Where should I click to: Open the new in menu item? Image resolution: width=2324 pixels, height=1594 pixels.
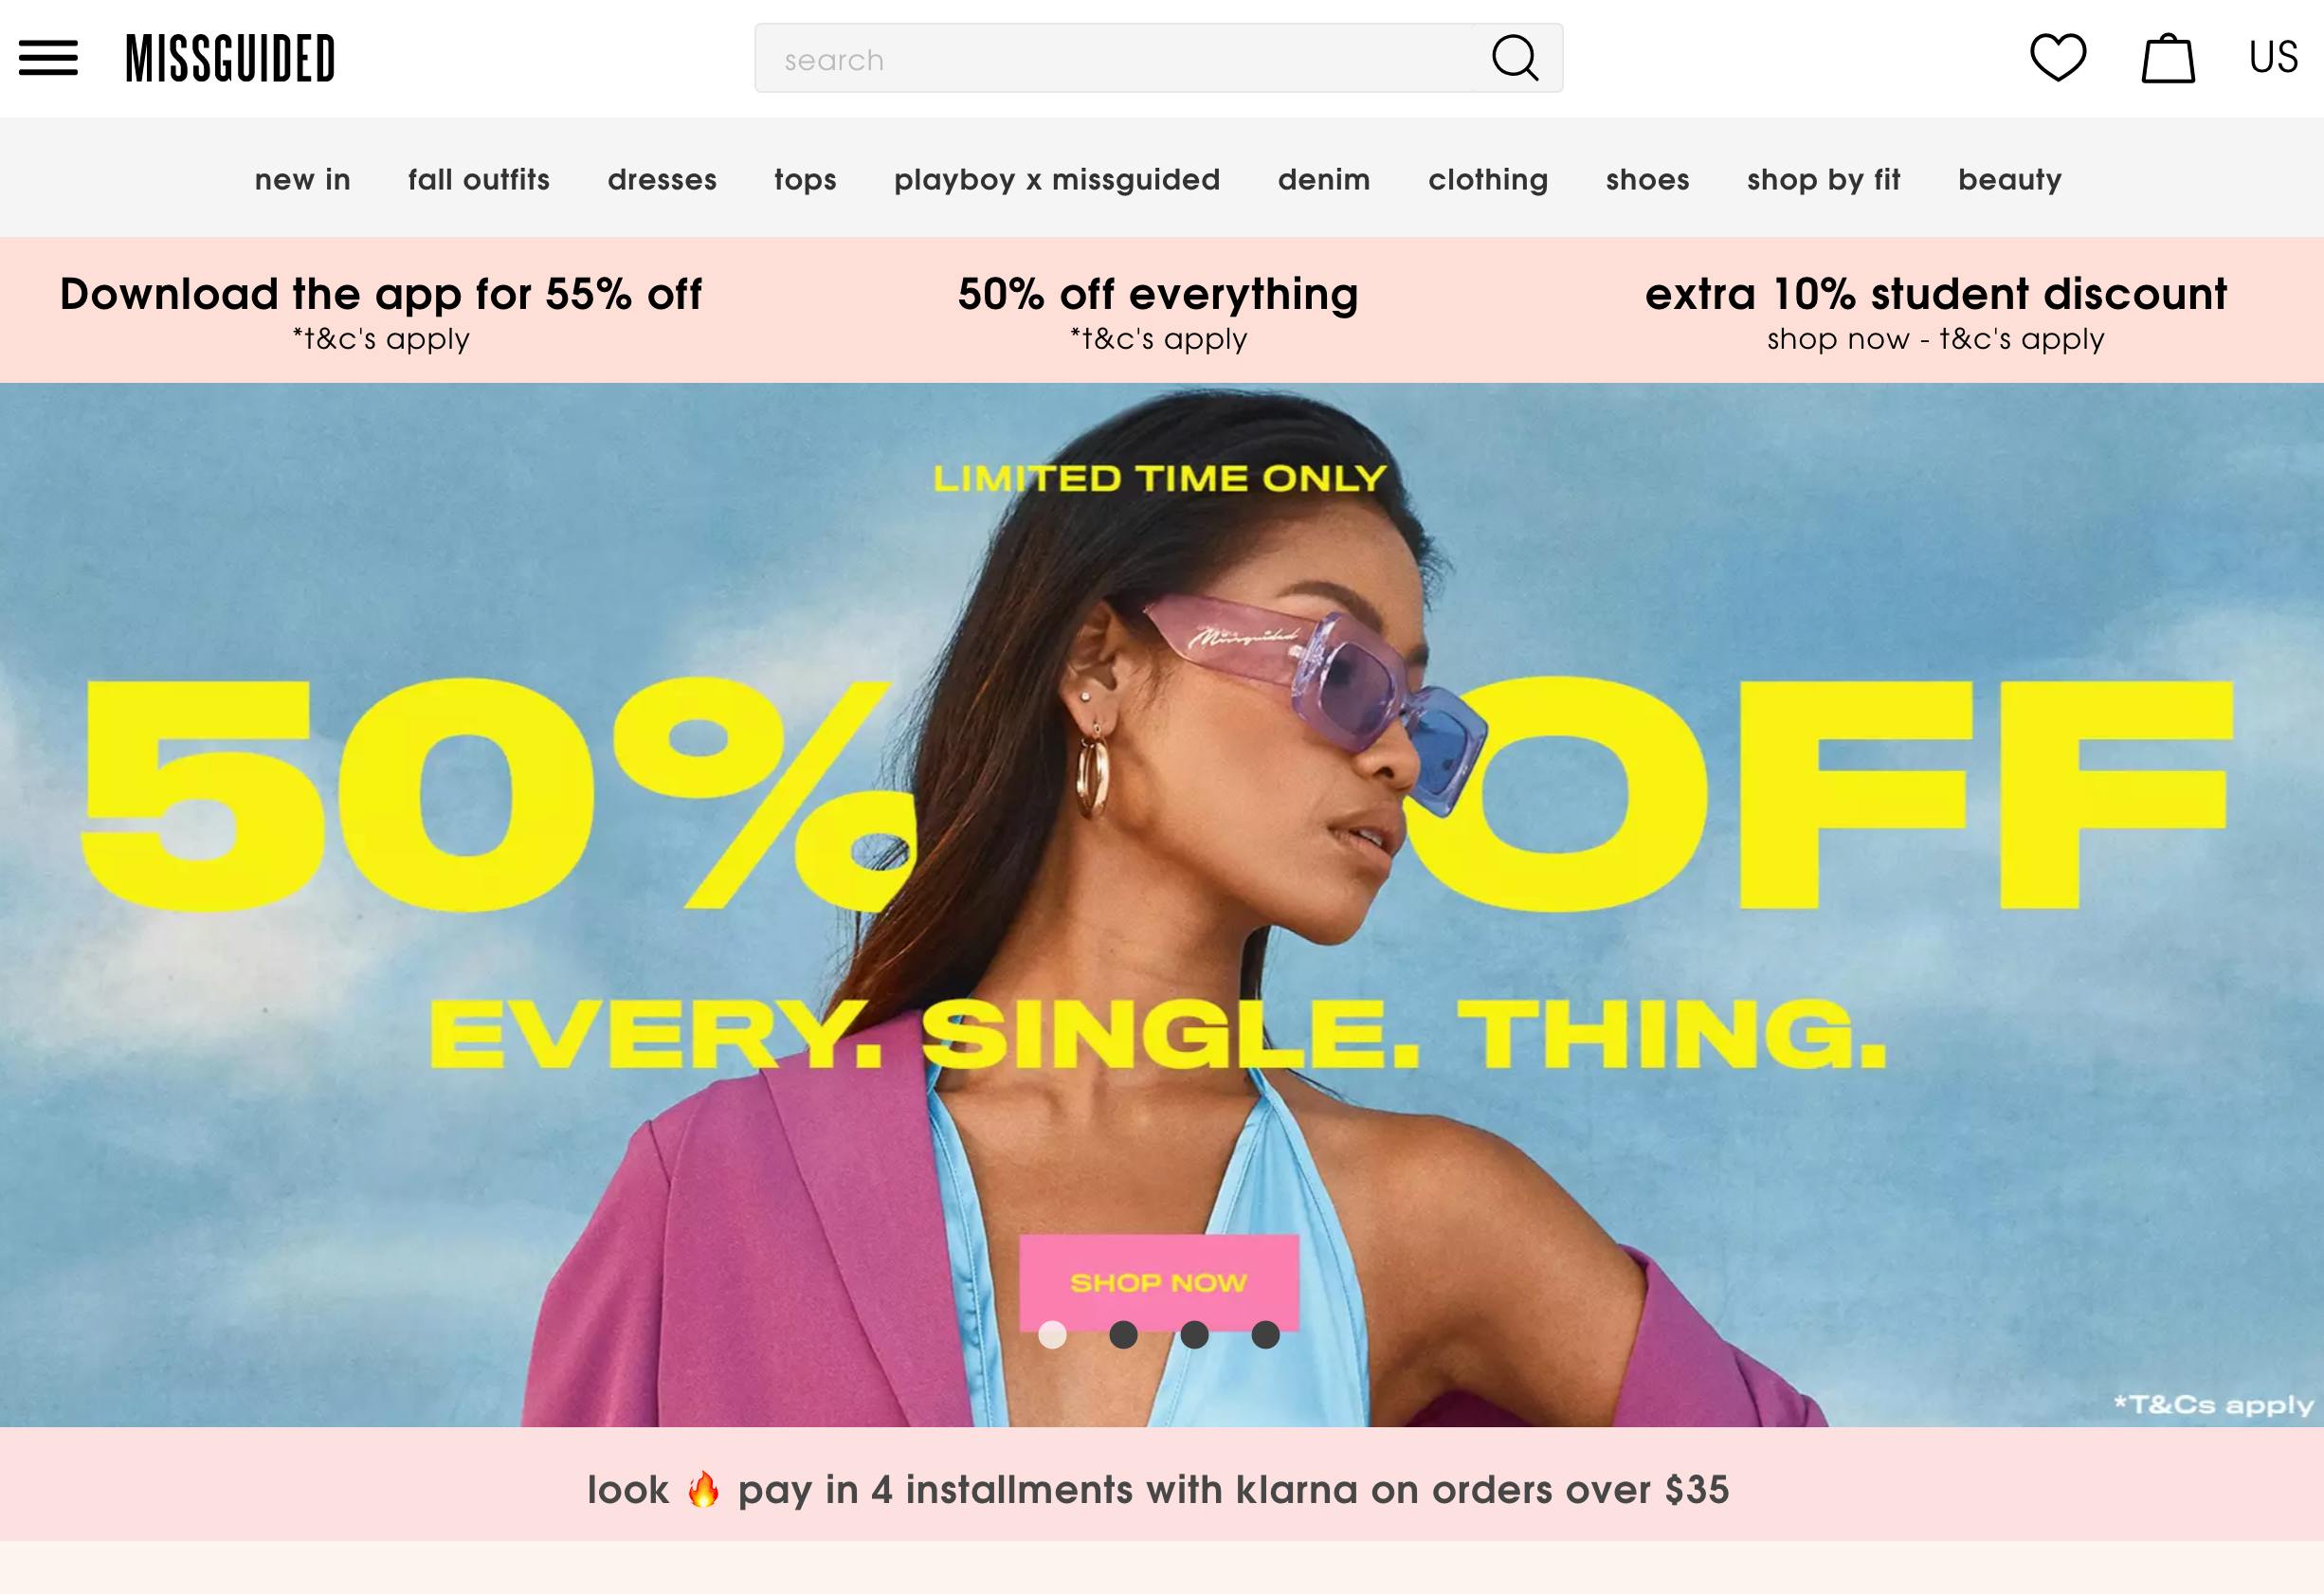click(303, 179)
